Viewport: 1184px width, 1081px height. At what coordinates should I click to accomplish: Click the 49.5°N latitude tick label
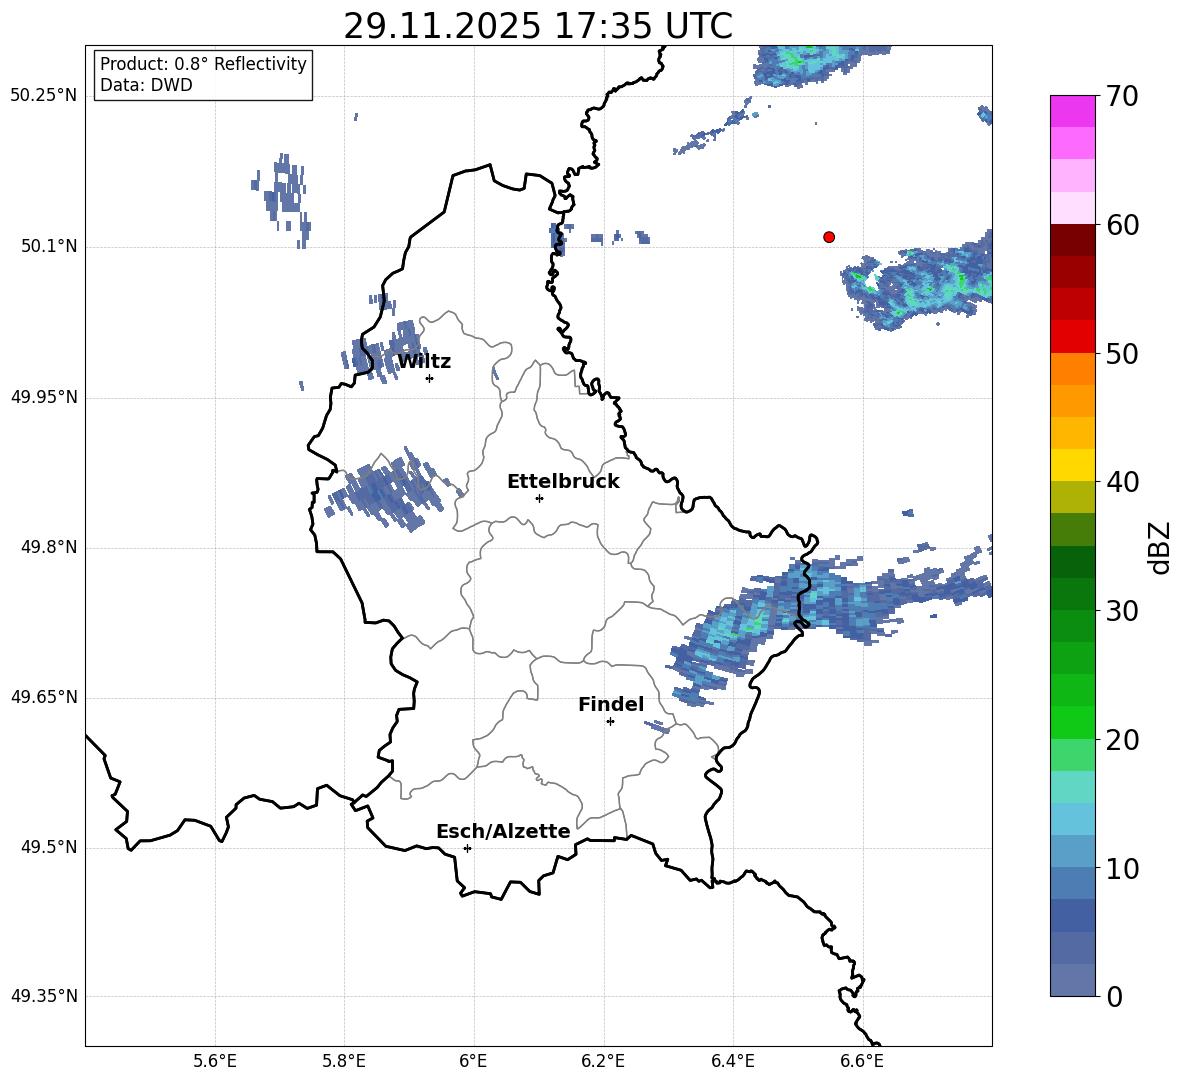(x=49, y=847)
